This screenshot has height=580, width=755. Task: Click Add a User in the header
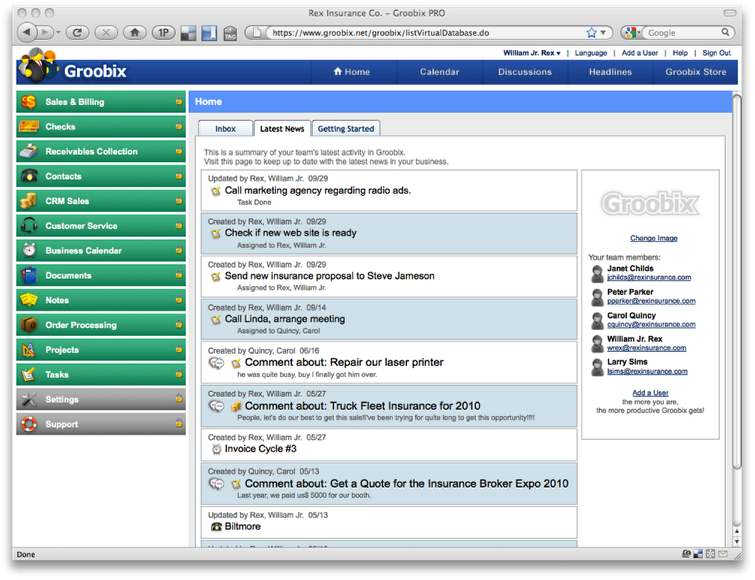click(639, 53)
